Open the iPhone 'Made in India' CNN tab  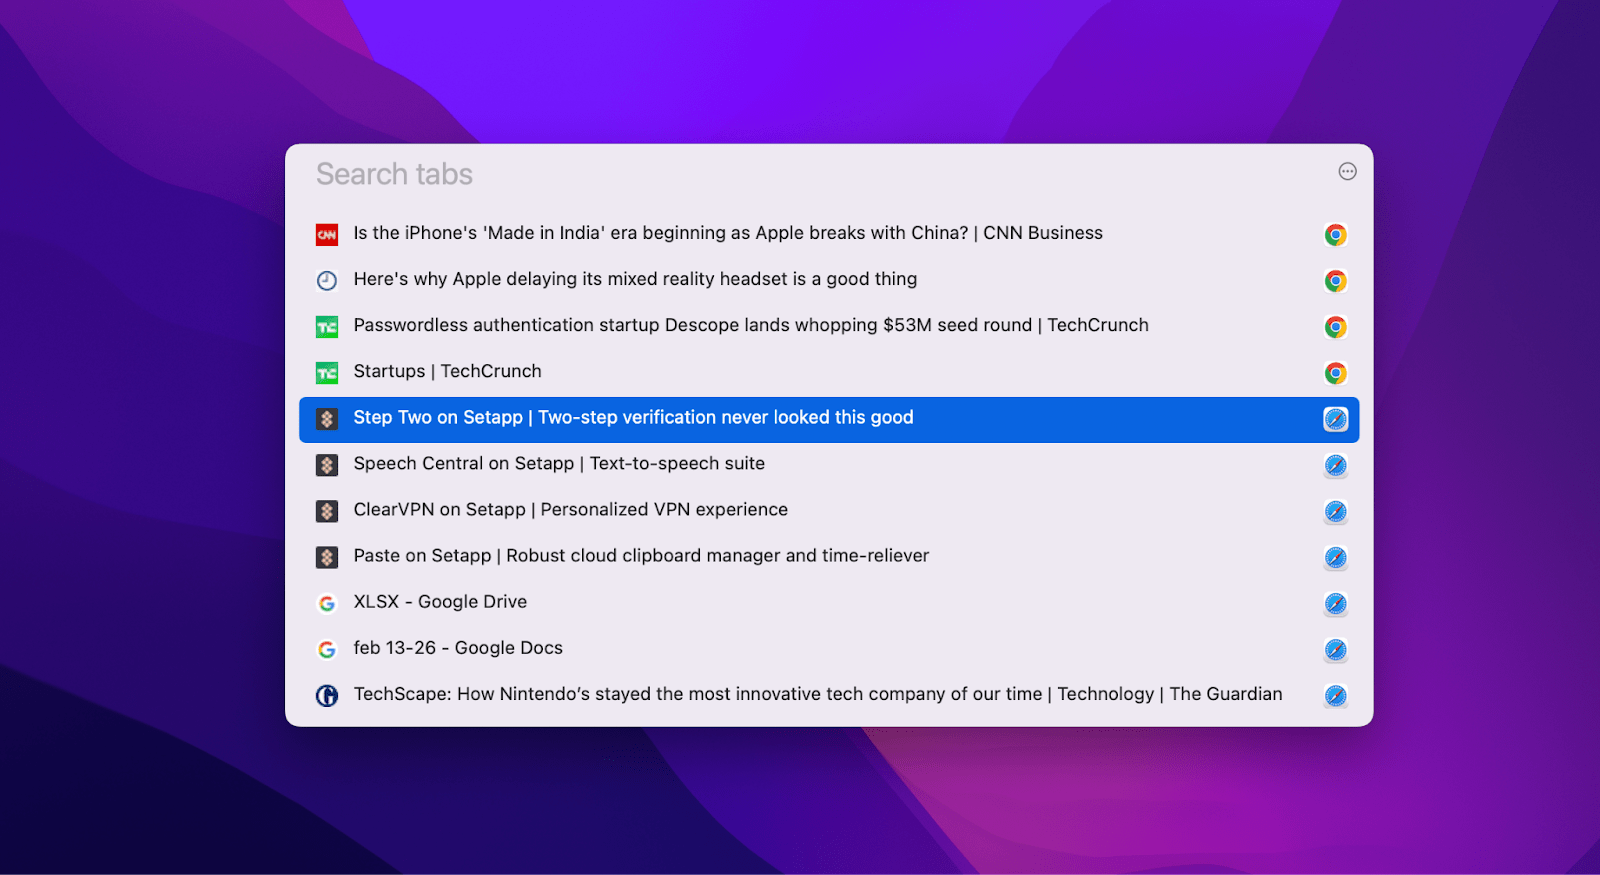tap(829, 234)
